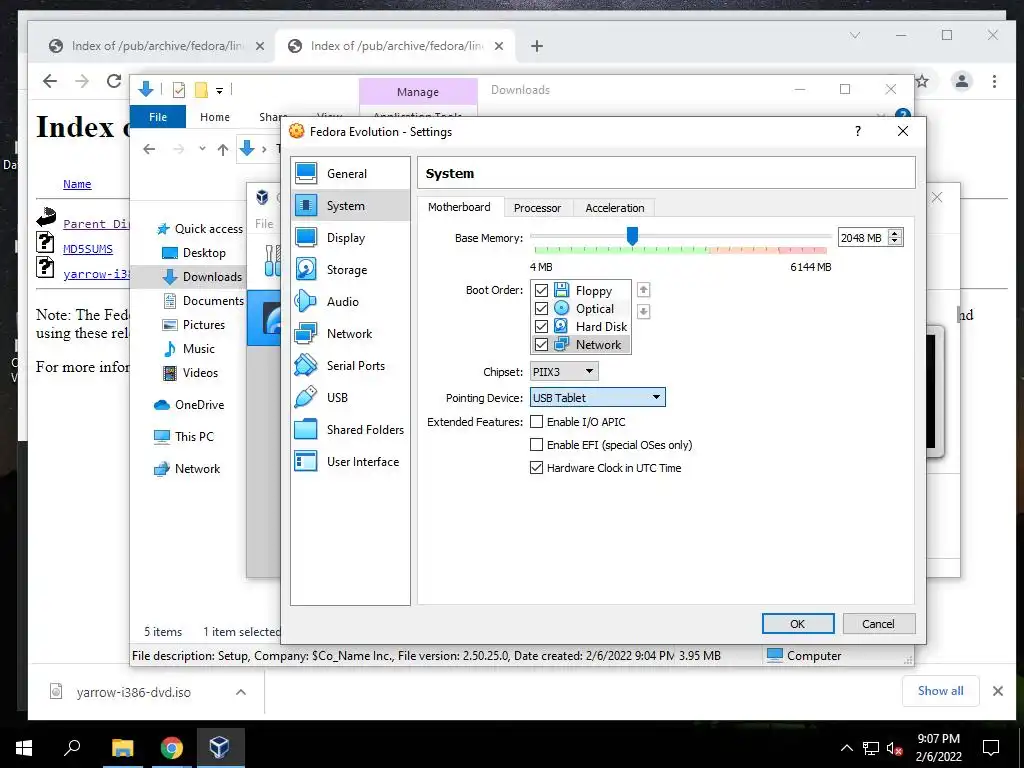Open the User Interface settings category
This screenshot has width=1024, height=768.
tap(350, 462)
